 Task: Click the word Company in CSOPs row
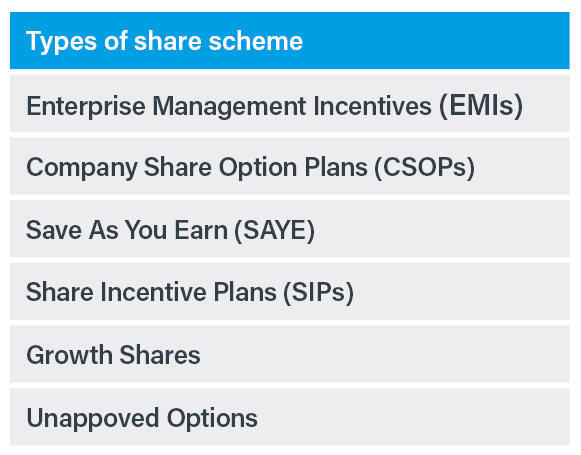(x=82, y=168)
